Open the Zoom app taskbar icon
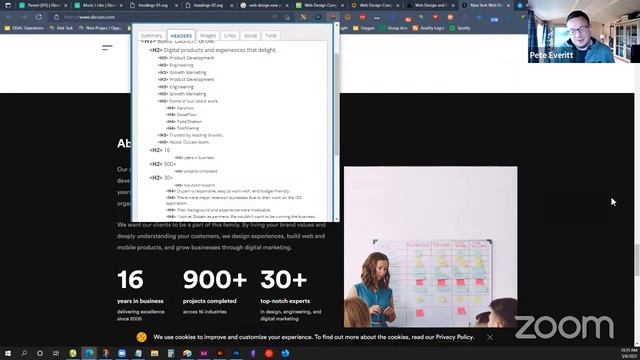Viewport: 640px width, 360px height. tap(122, 353)
